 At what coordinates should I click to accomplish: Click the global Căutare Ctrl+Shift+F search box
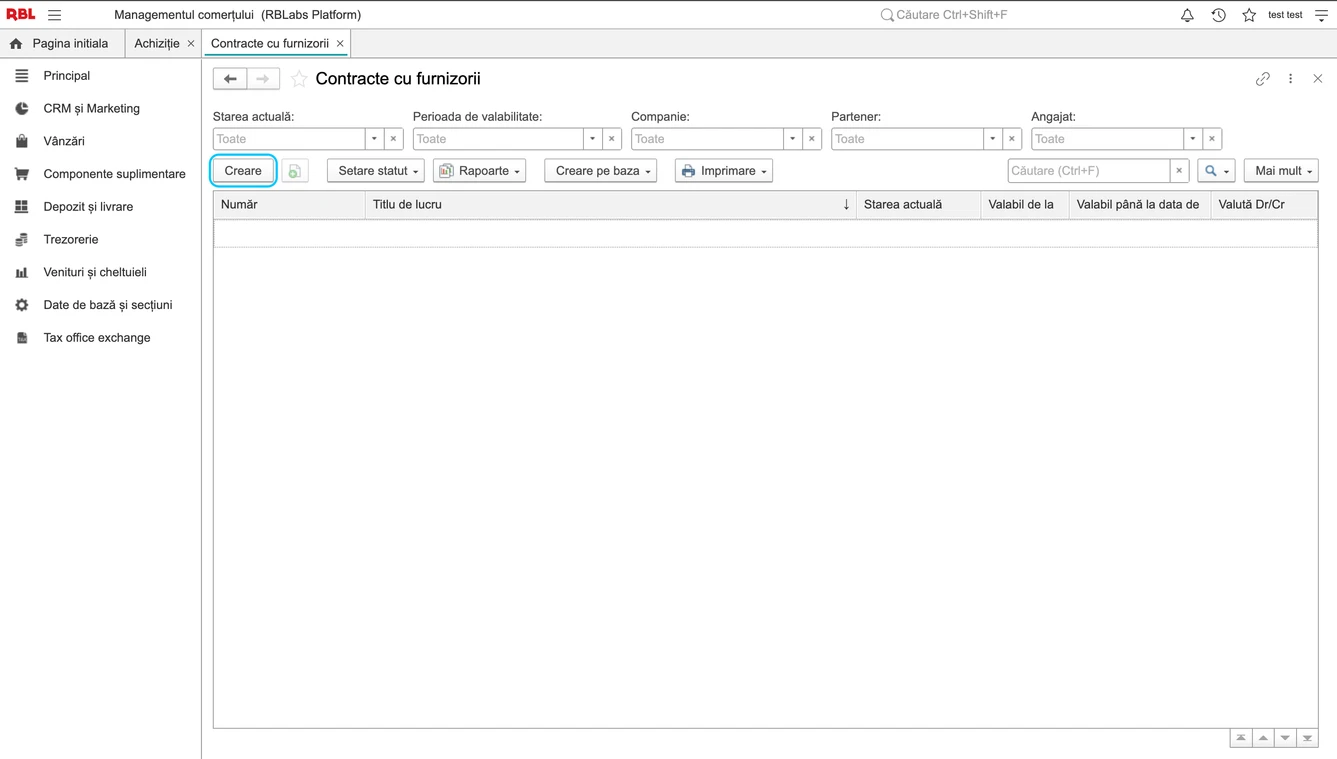click(950, 15)
